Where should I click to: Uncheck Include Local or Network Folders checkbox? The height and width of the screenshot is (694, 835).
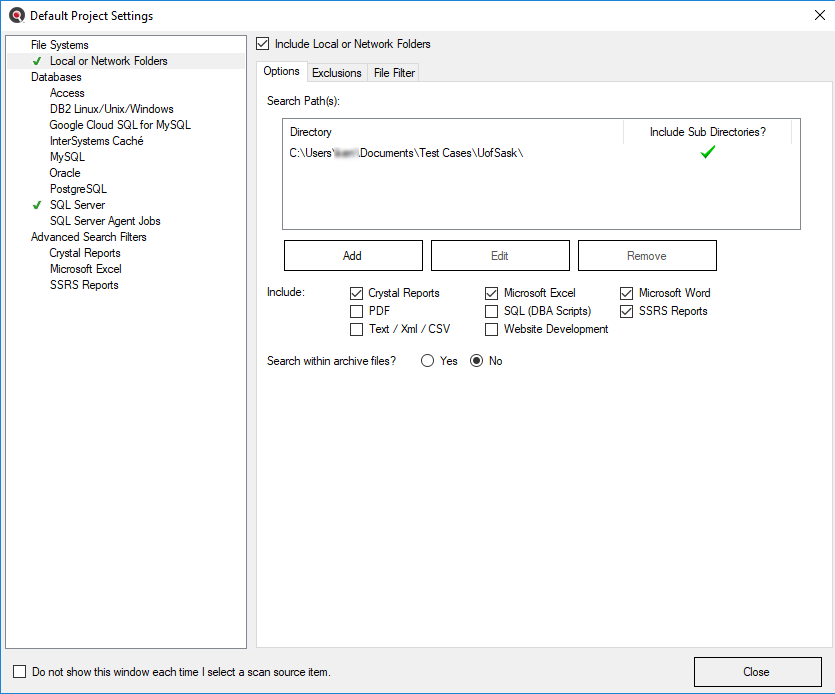click(263, 44)
